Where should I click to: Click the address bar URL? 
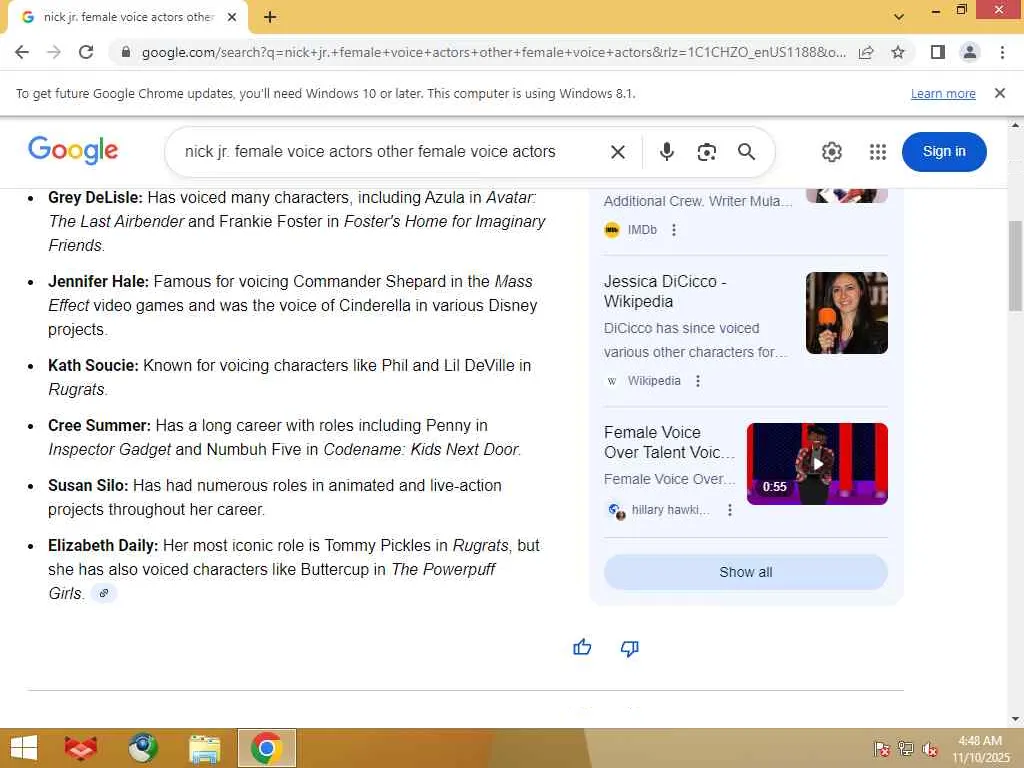pos(493,52)
